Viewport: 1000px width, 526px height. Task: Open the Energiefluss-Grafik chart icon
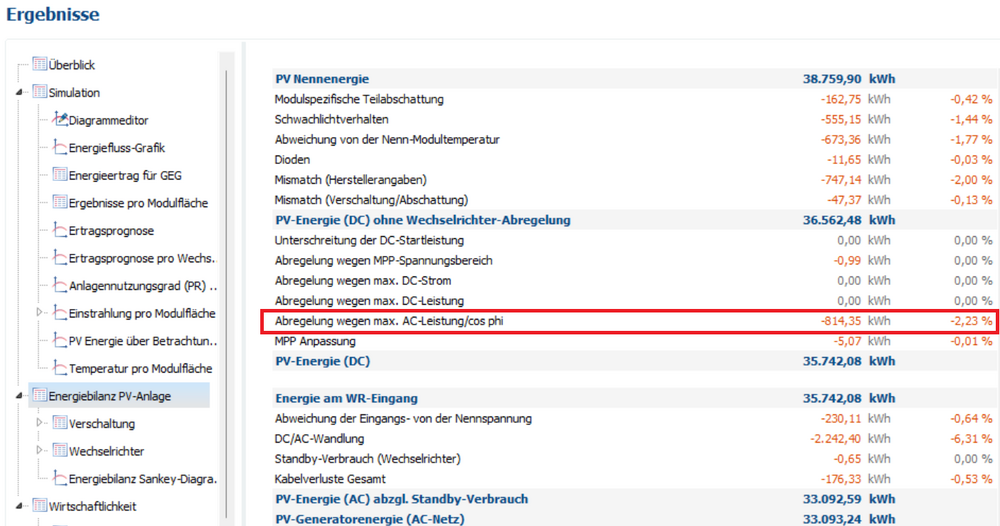click(x=60, y=147)
